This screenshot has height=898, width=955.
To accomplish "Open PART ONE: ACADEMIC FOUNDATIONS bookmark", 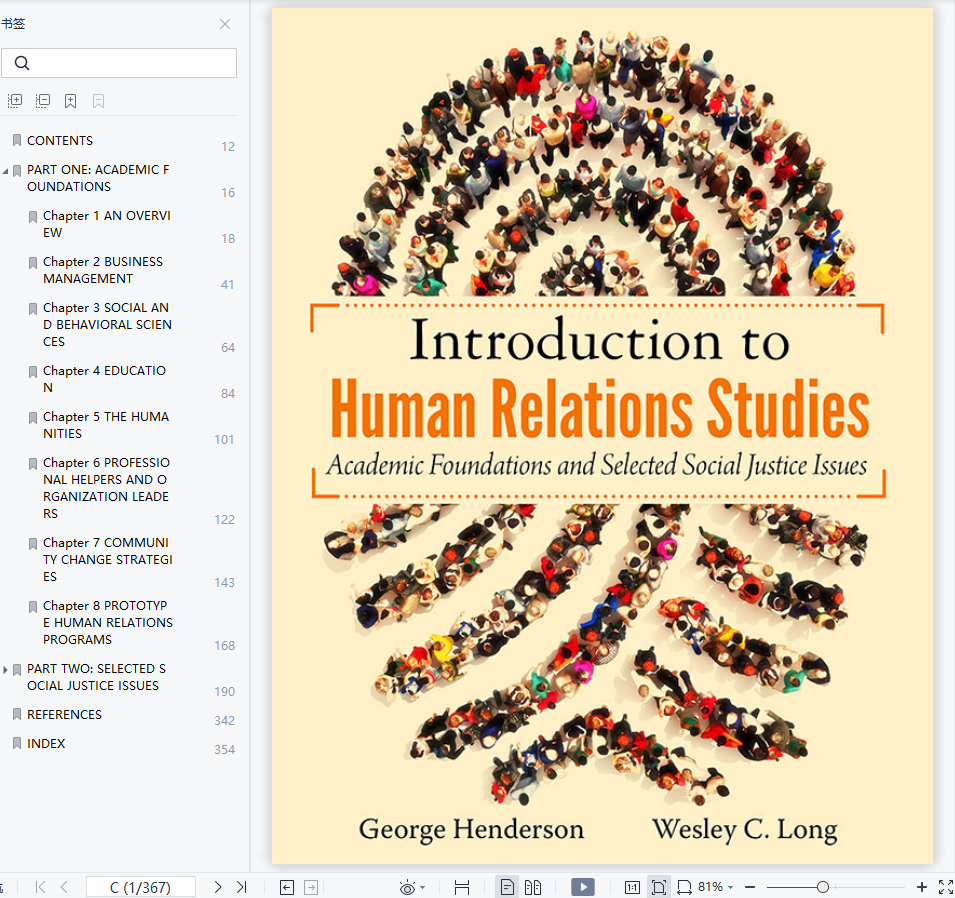I will click(x=98, y=178).
